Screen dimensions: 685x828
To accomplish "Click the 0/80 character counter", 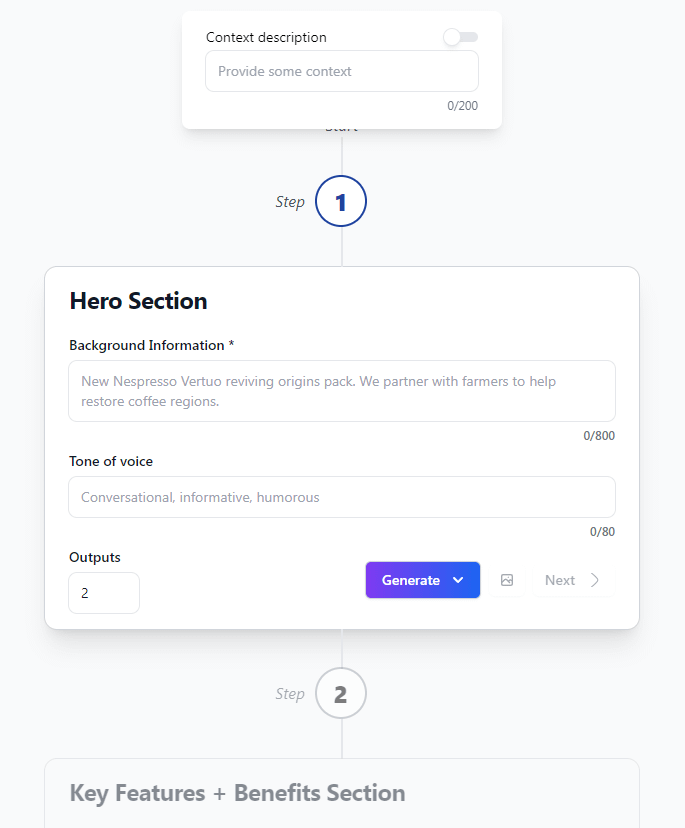I will [x=602, y=531].
